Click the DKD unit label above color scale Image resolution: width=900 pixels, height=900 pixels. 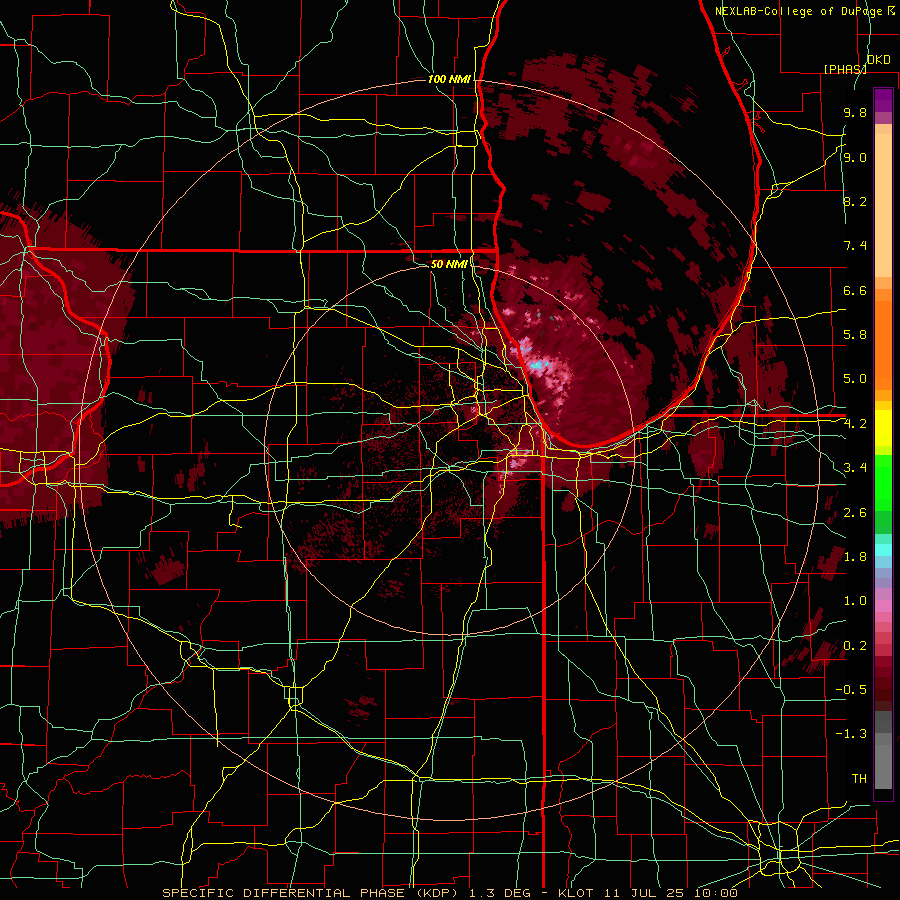878,60
